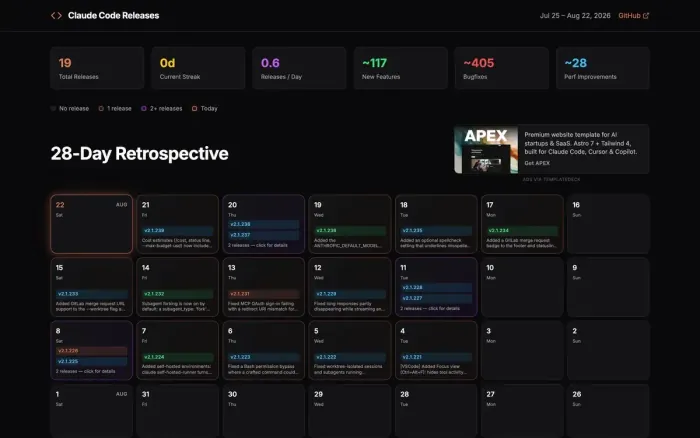700x438 pixels.
Task: Click the ~117 New Features stat card
Action: click(x=400, y=68)
